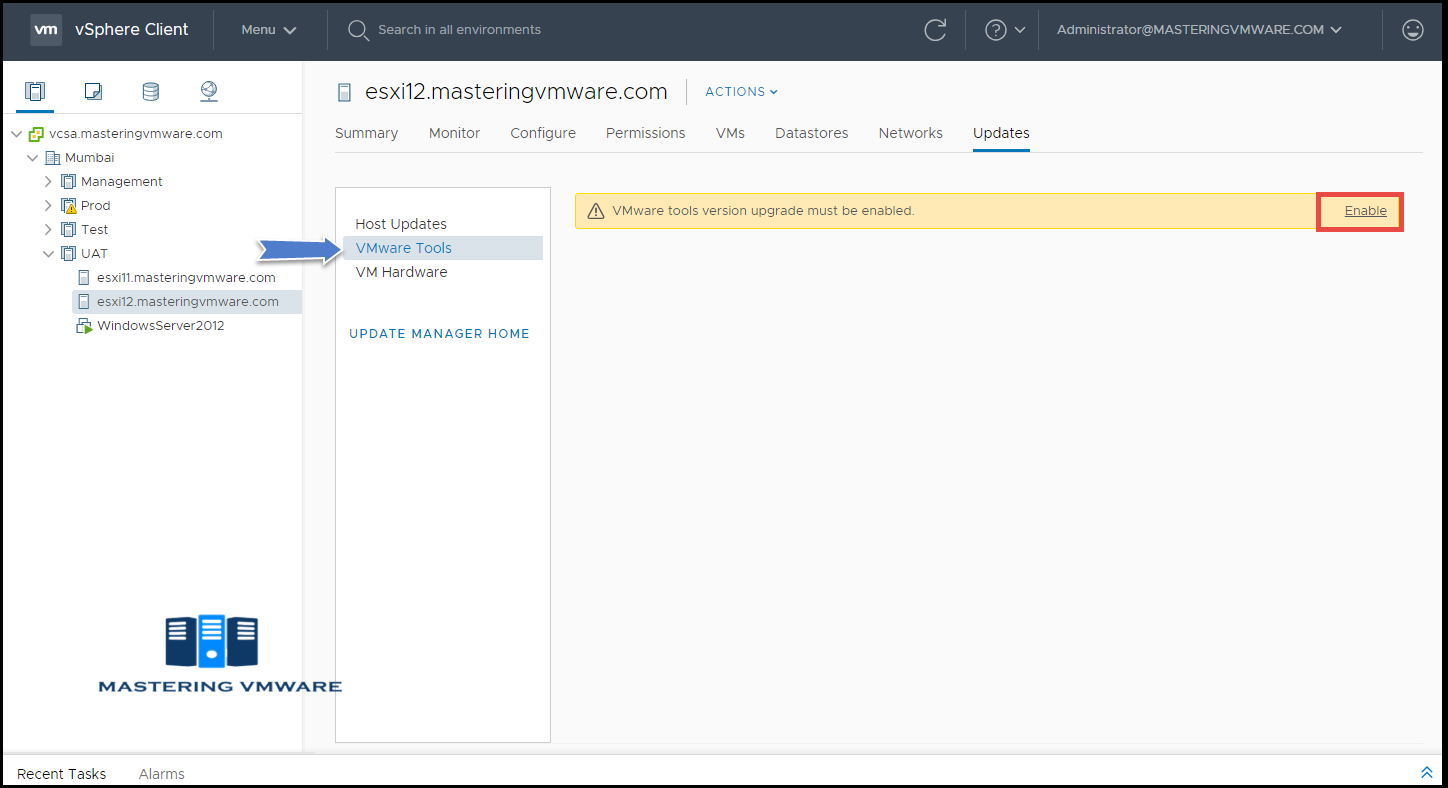Click the UAT cluster icon
1448x788 pixels.
click(68, 253)
